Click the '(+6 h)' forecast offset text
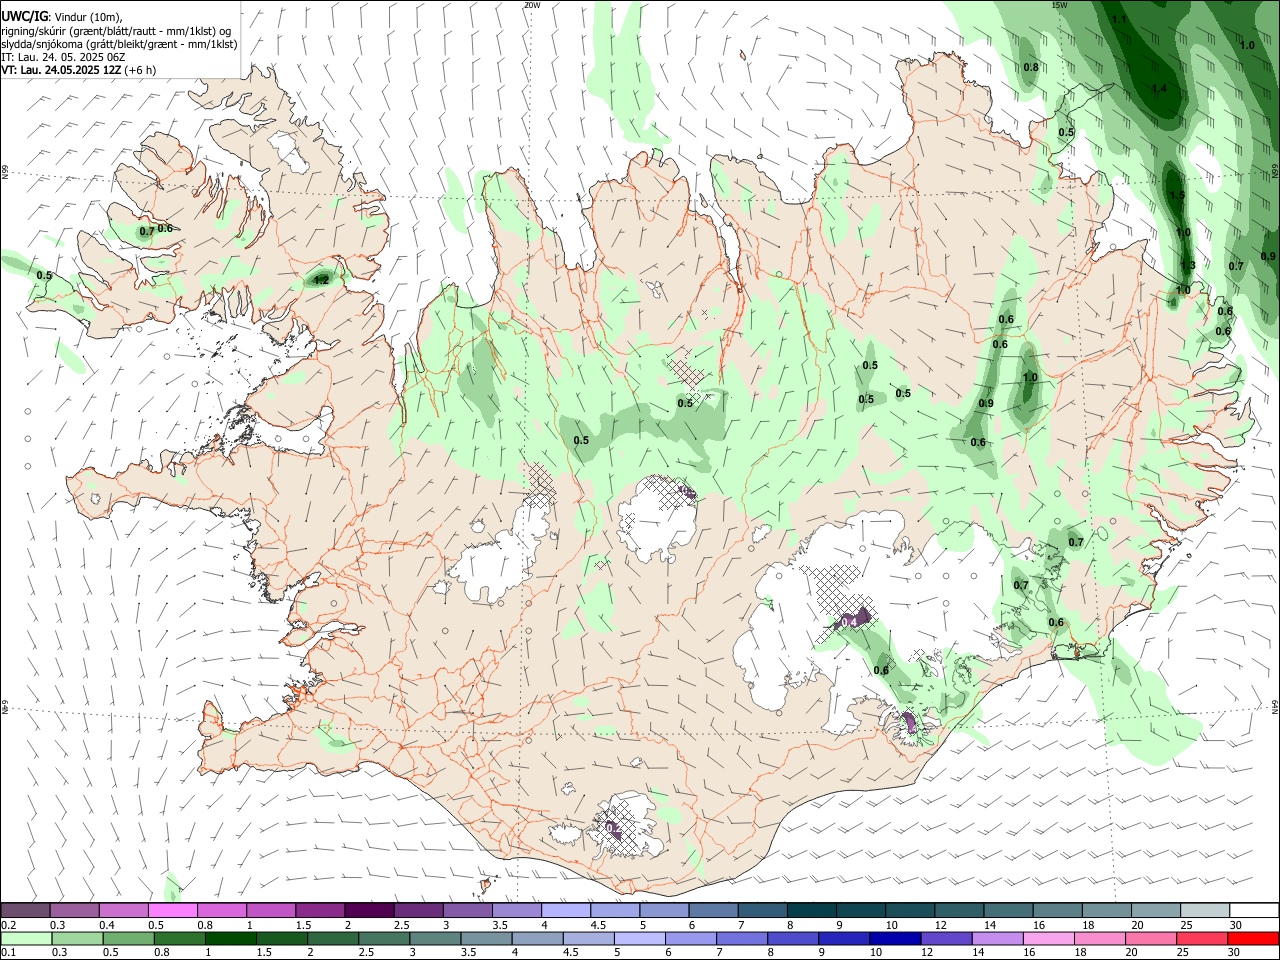This screenshot has width=1280, height=960. [x=141, y=70]
